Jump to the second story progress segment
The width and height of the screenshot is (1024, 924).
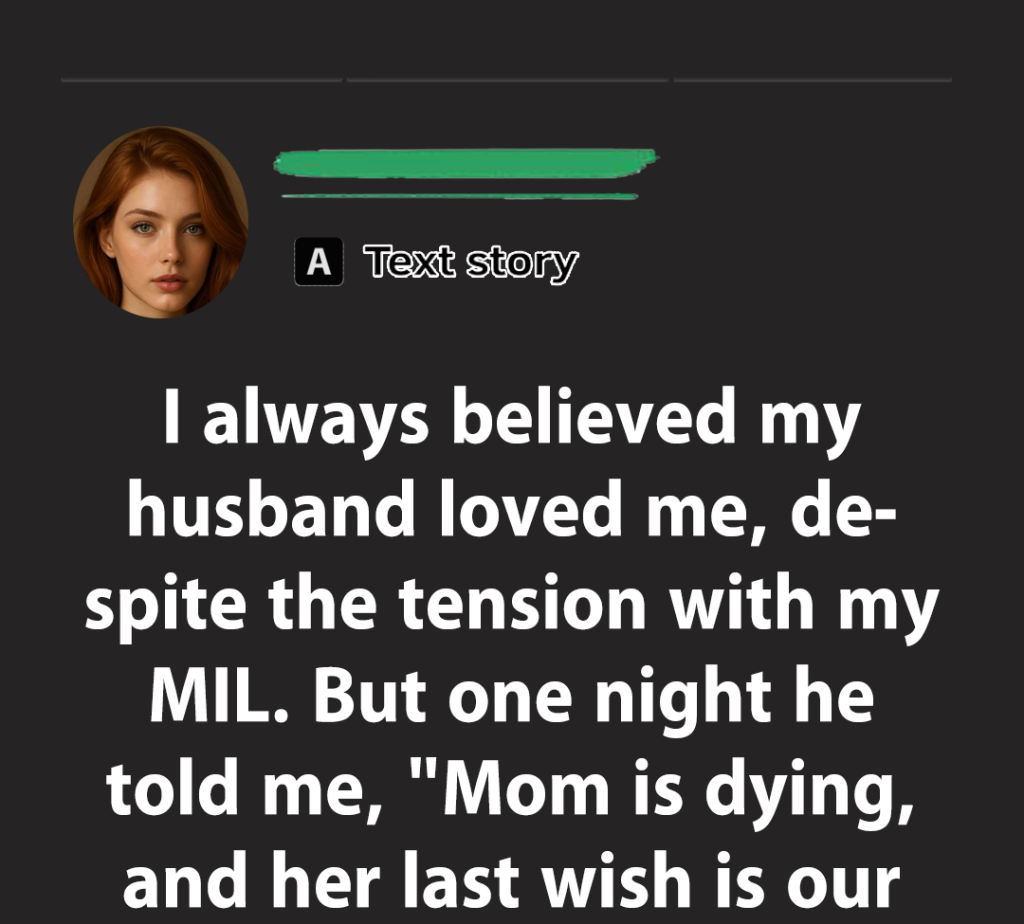pyautogui.click(x=507, y=80)
